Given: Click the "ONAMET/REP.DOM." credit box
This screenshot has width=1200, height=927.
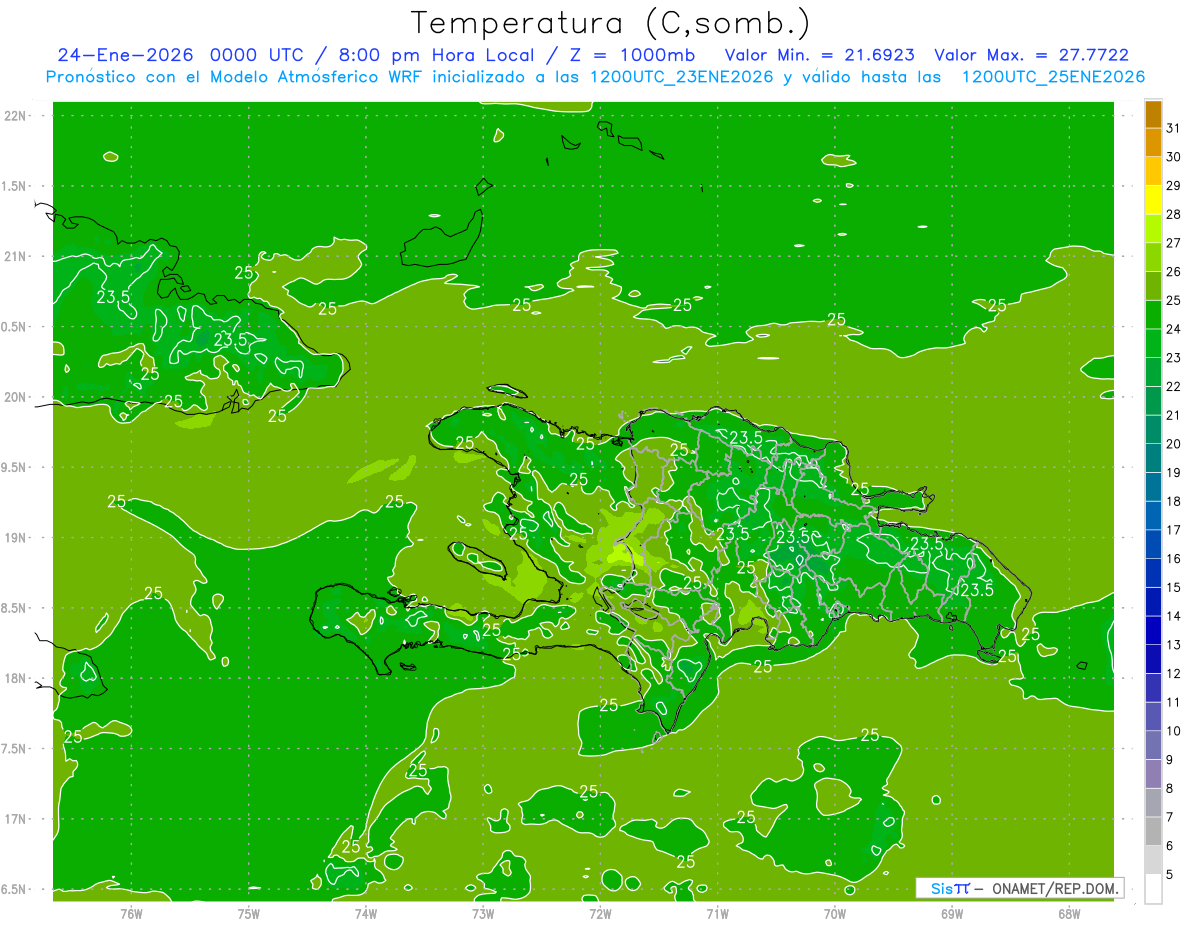Looking at the screenshot, I should coord(1019,888).
